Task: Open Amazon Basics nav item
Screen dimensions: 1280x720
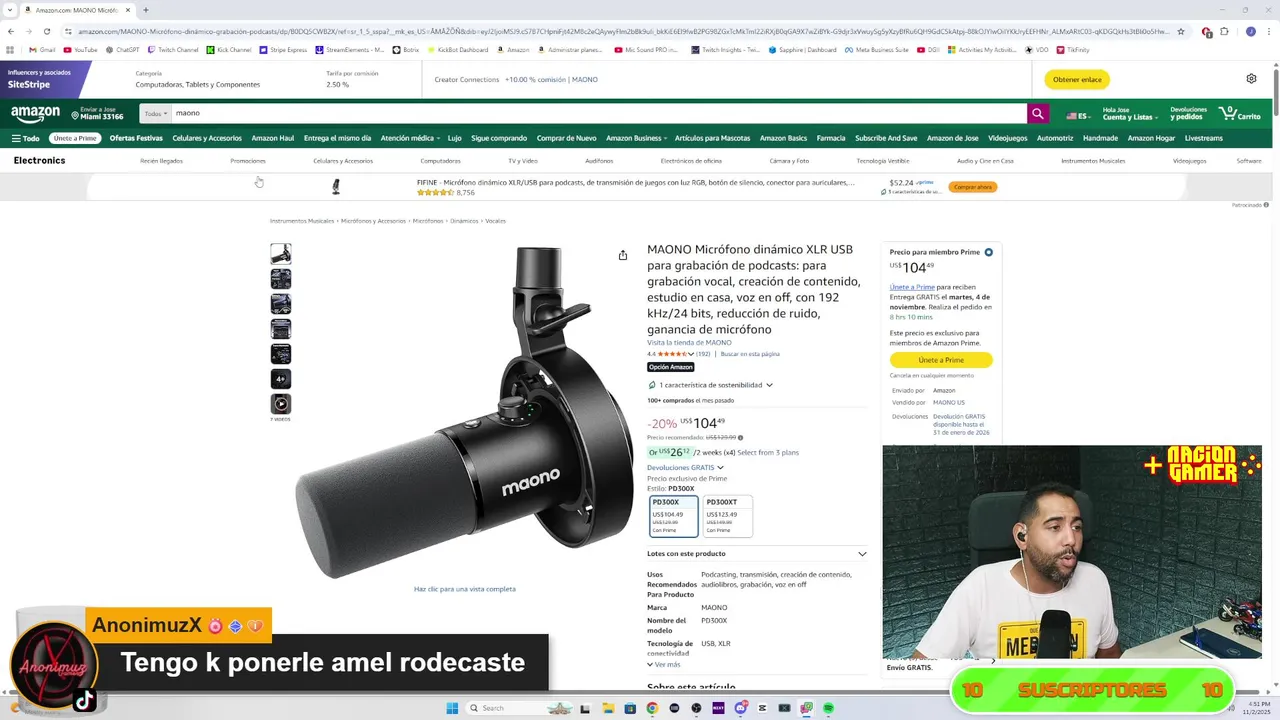Action: 783,138
